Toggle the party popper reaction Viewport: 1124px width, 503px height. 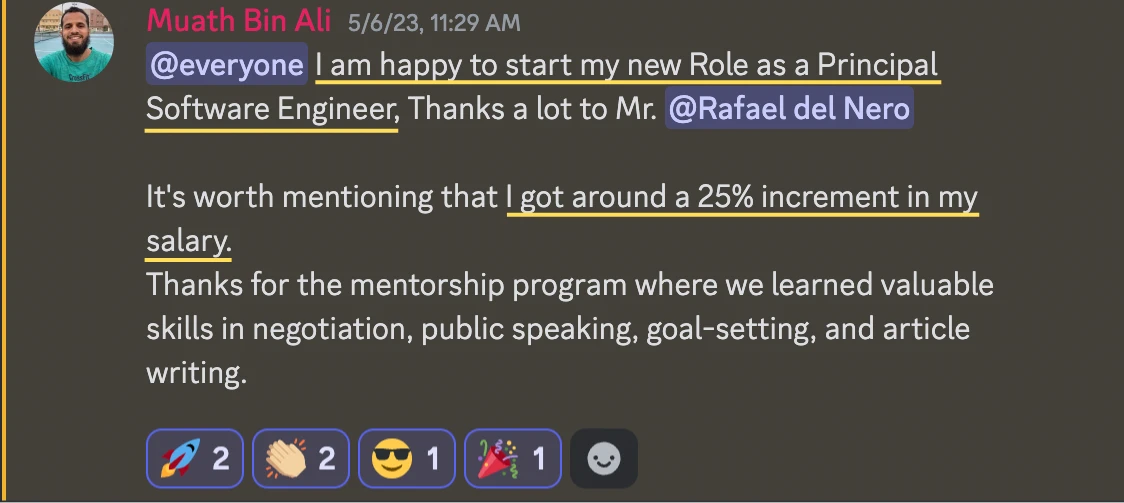pos(511,459)
